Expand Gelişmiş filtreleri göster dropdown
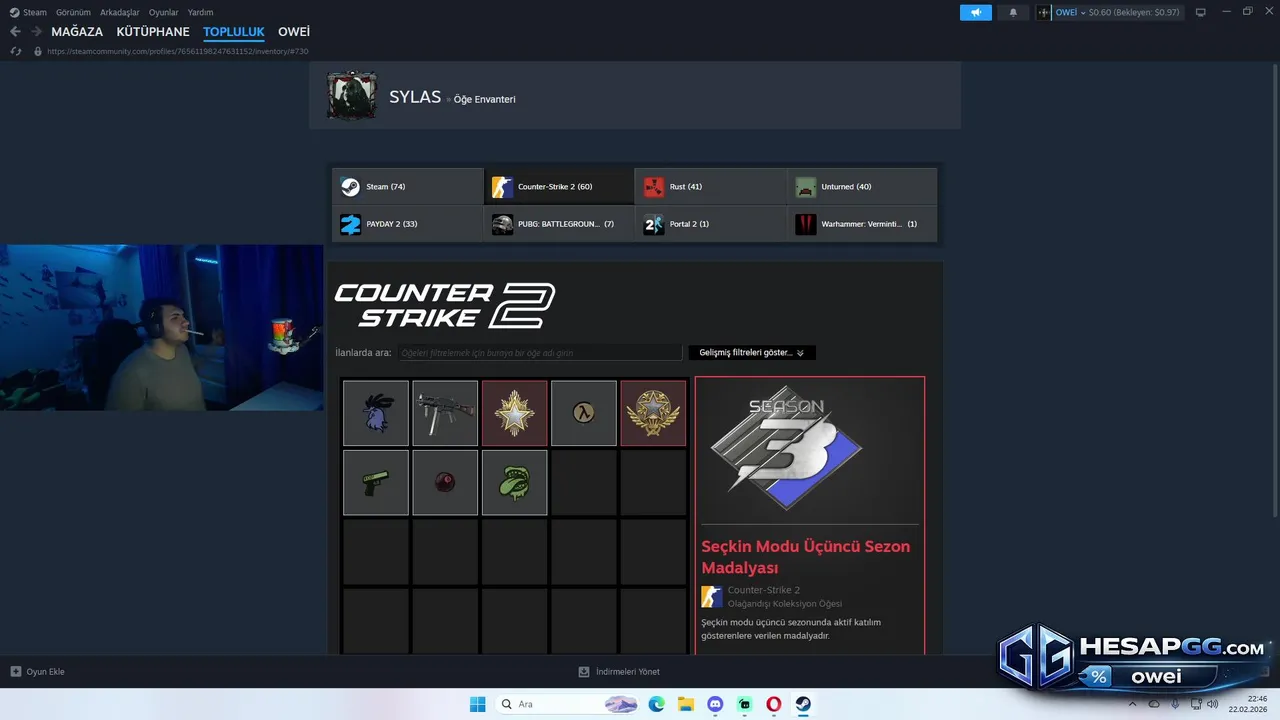This screenshot has height=720, width=1280. [x=752, y=353]
